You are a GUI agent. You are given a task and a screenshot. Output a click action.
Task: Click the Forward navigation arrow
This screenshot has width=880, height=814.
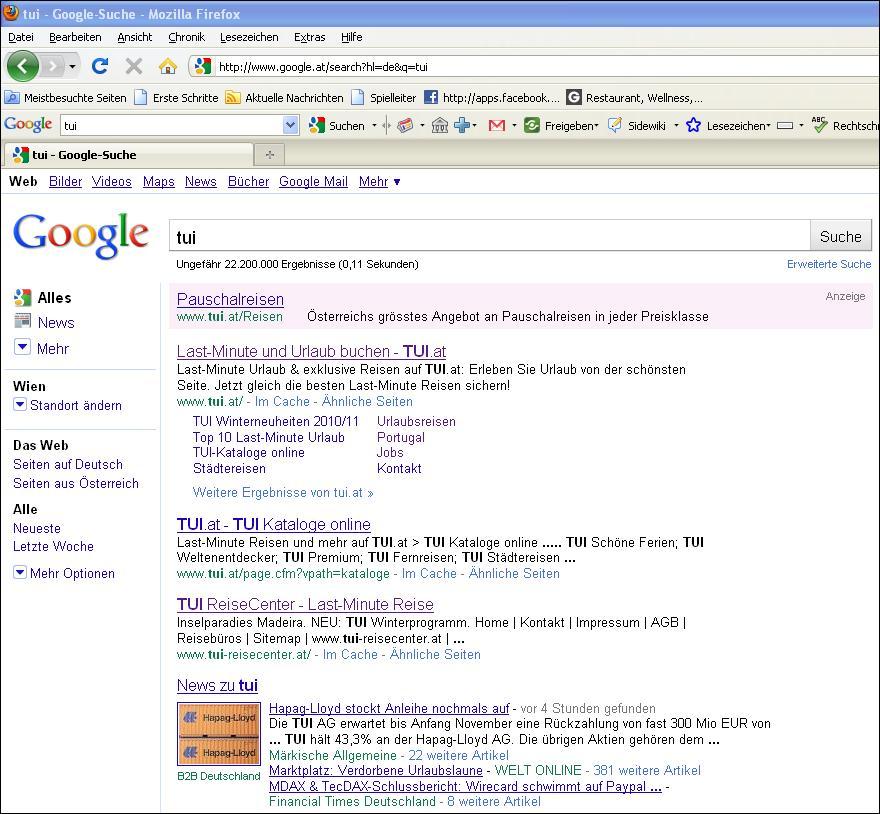coord(53,66)
